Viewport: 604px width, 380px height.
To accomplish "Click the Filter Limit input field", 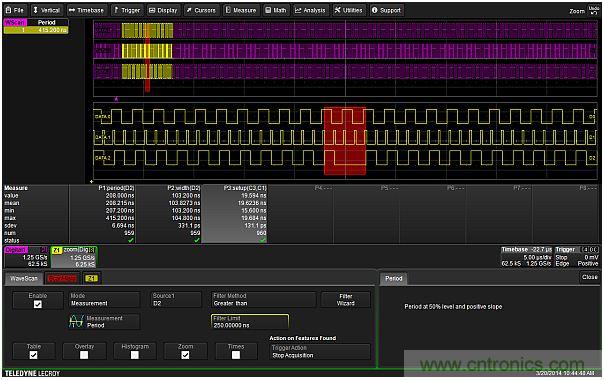I will pos(250,322).
